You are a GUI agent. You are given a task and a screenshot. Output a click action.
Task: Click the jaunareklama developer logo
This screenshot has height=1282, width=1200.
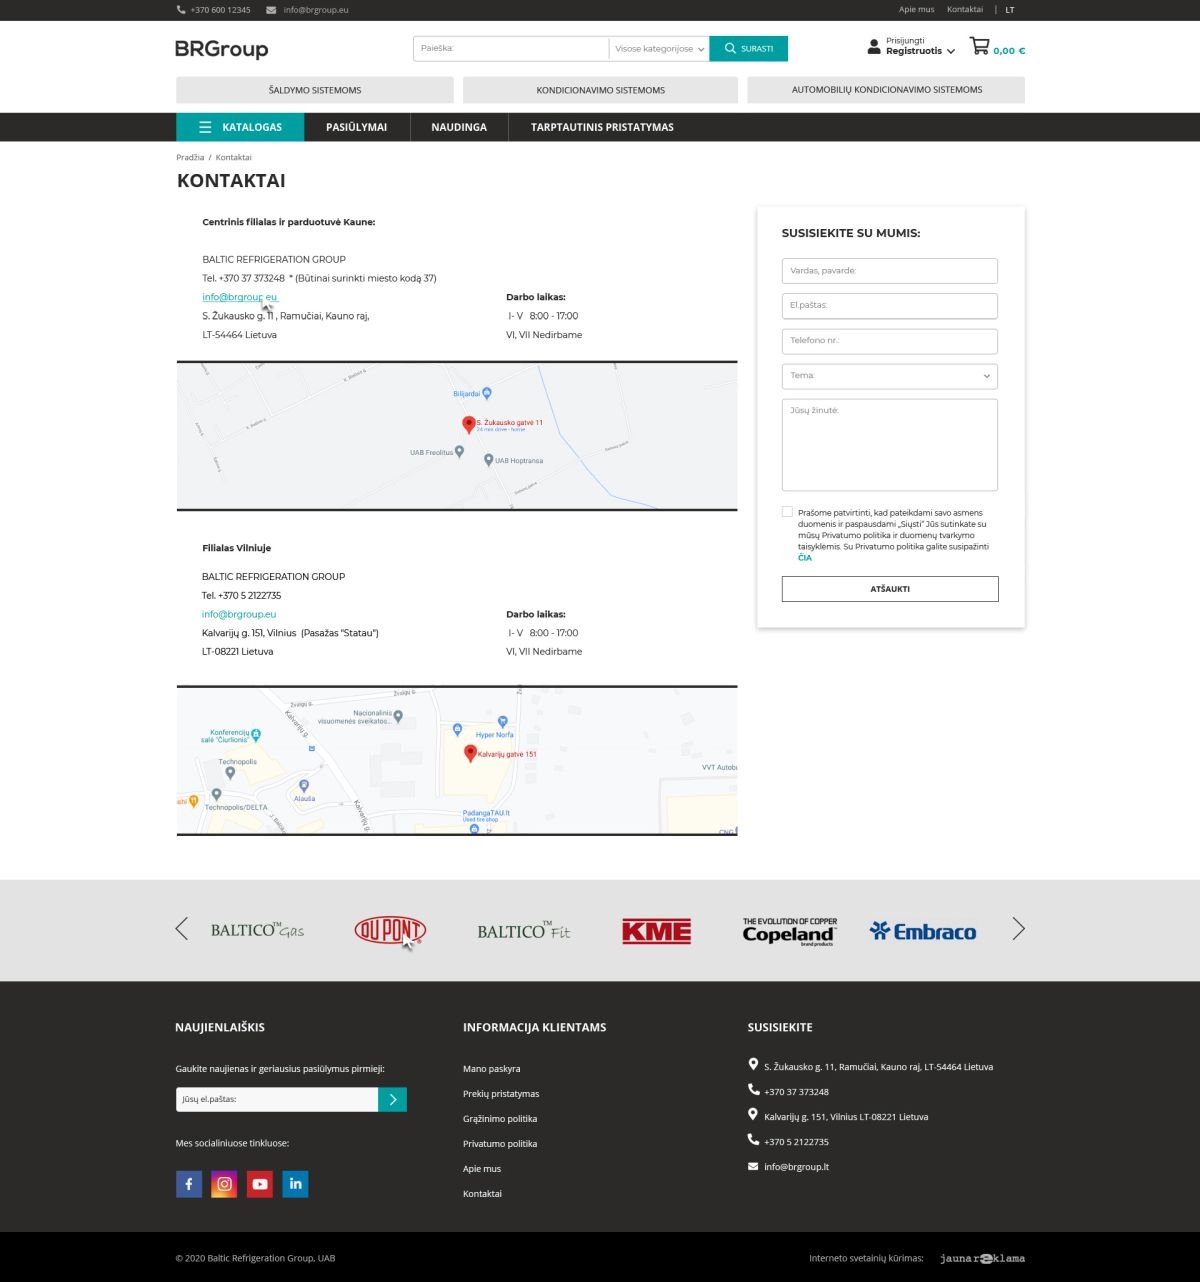click(982, 1258)
